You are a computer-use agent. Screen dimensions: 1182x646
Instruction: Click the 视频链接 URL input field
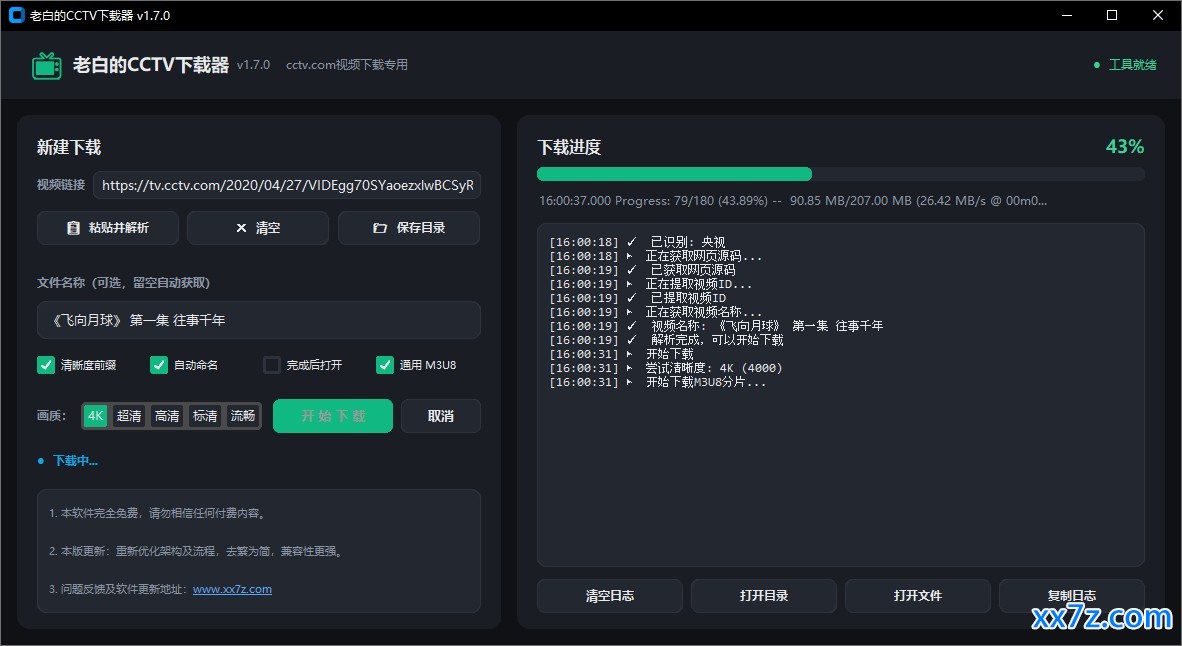click(x=287, y=185)
